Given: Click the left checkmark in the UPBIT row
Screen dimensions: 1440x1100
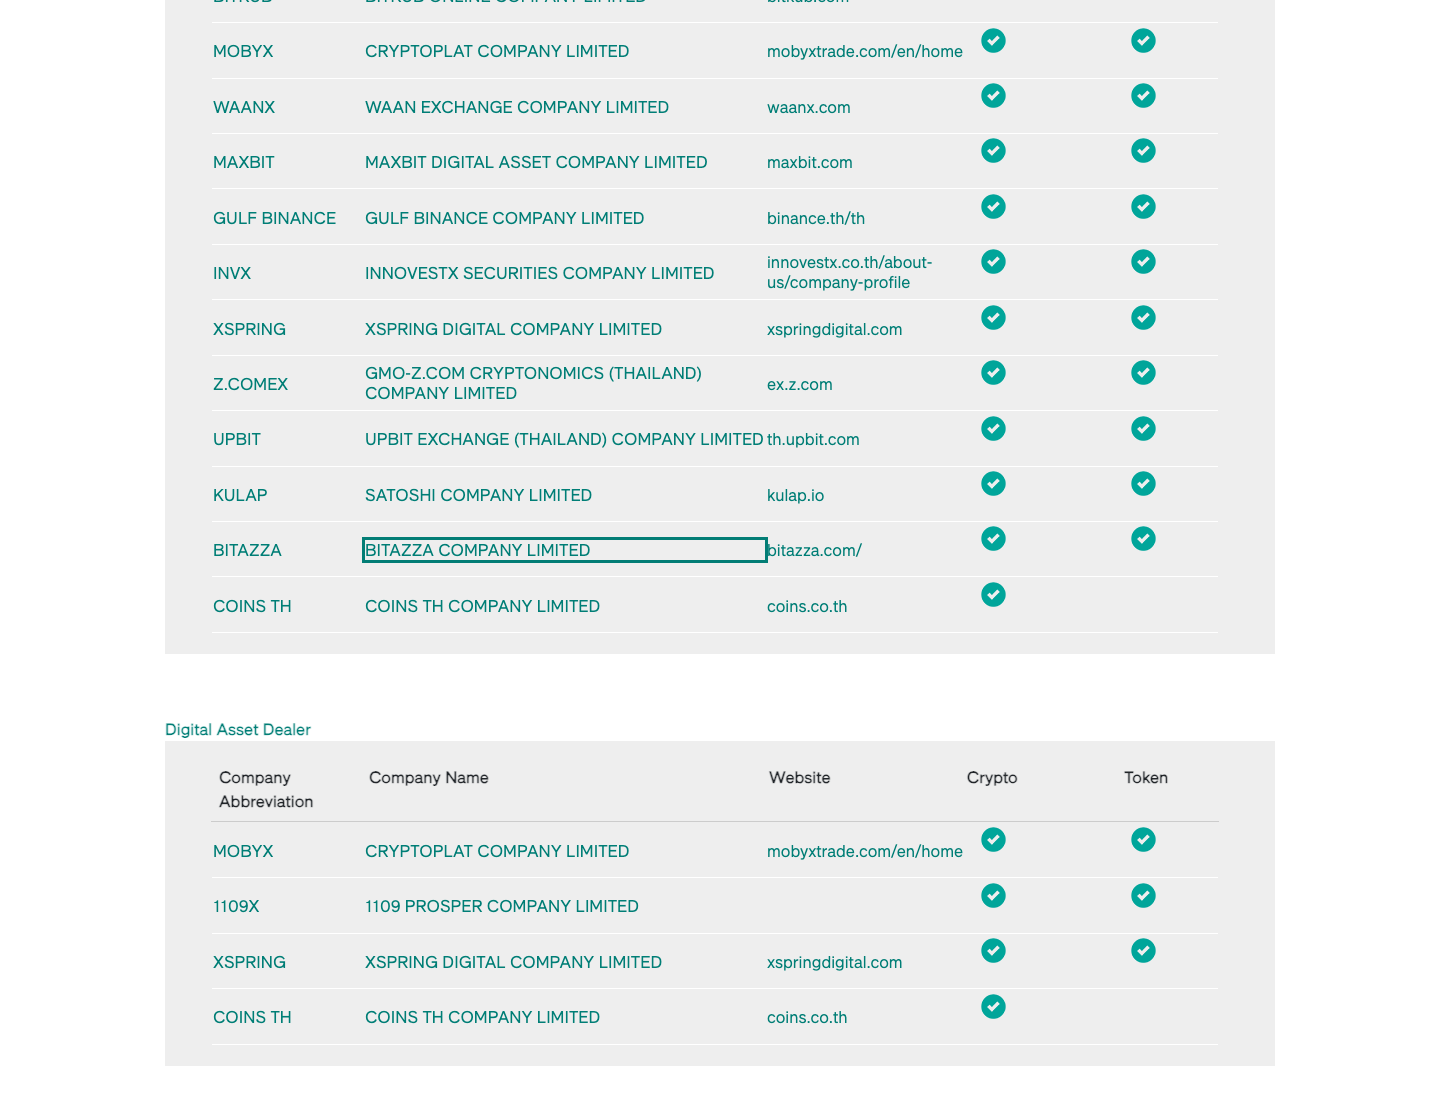Looking at the screenshot, I should (993, 429).
